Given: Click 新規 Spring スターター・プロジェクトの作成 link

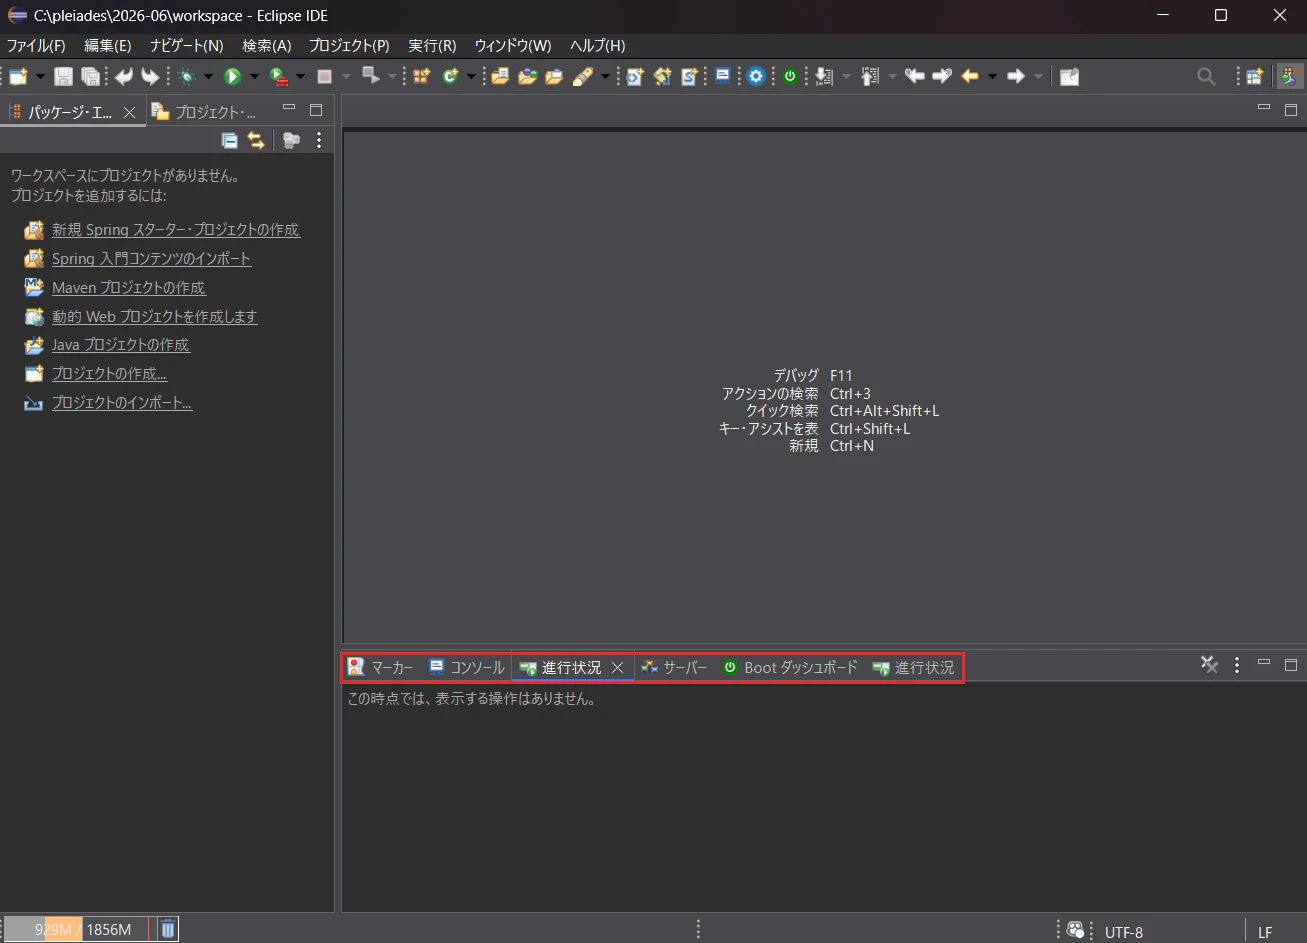Looking at the screenshot, I should click(x=176, y=230).
